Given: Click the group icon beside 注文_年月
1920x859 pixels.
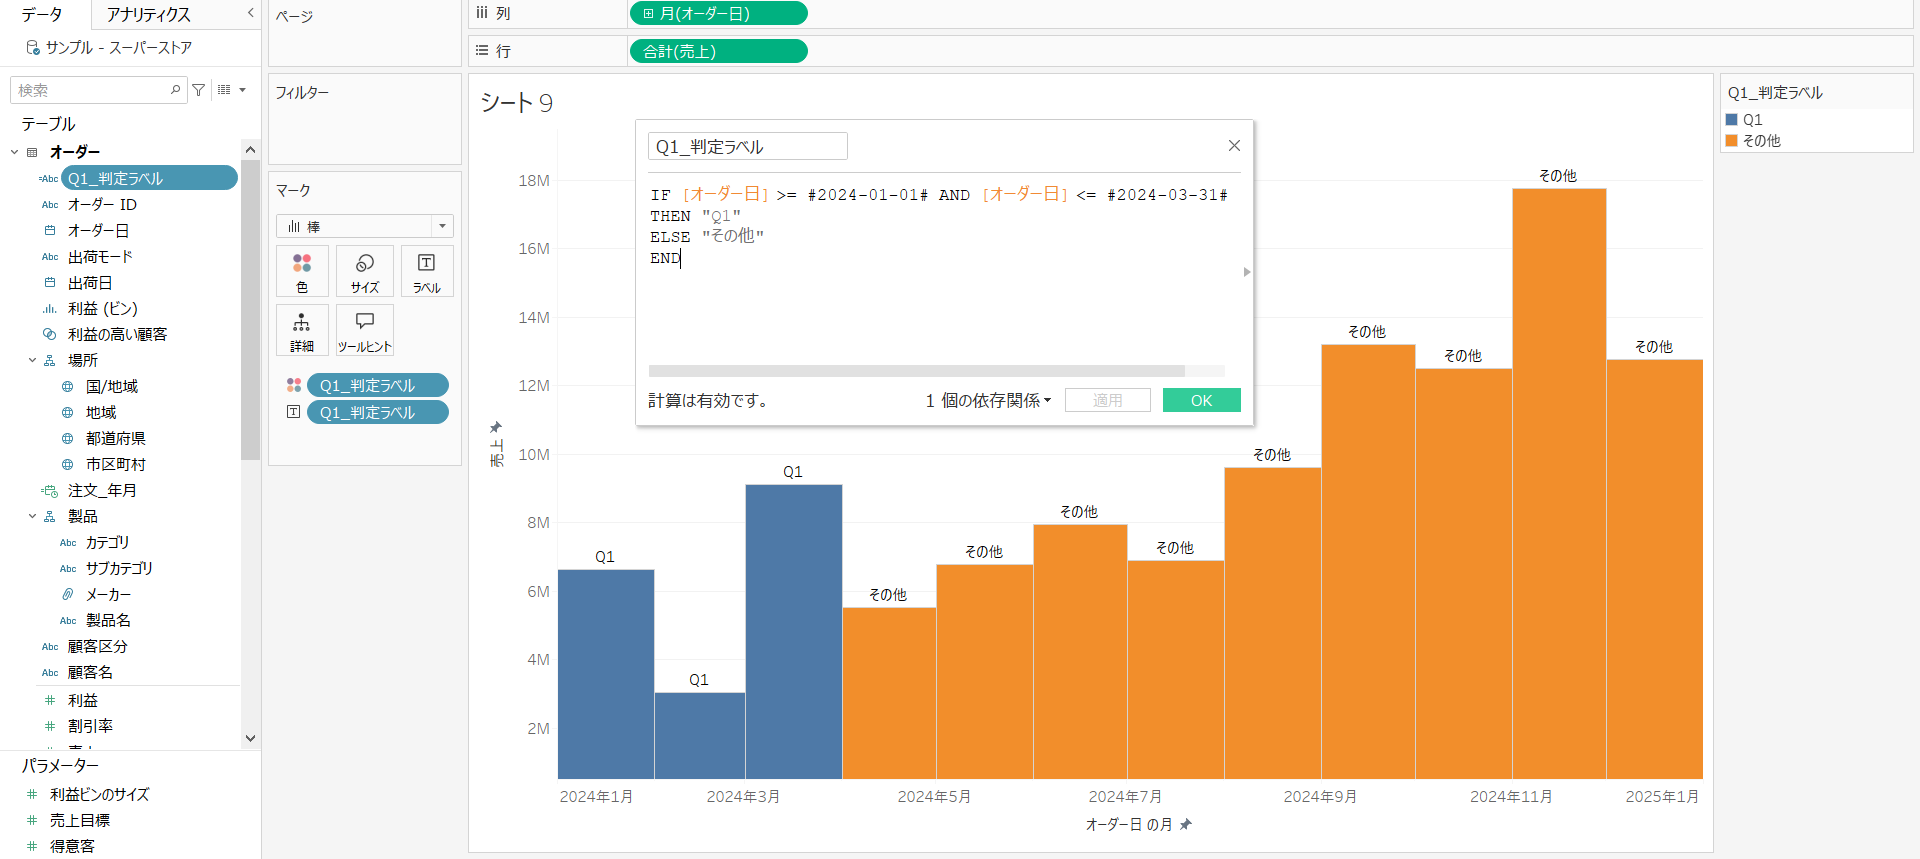Looking at the screenshot, I should click(x=50, y=490).
